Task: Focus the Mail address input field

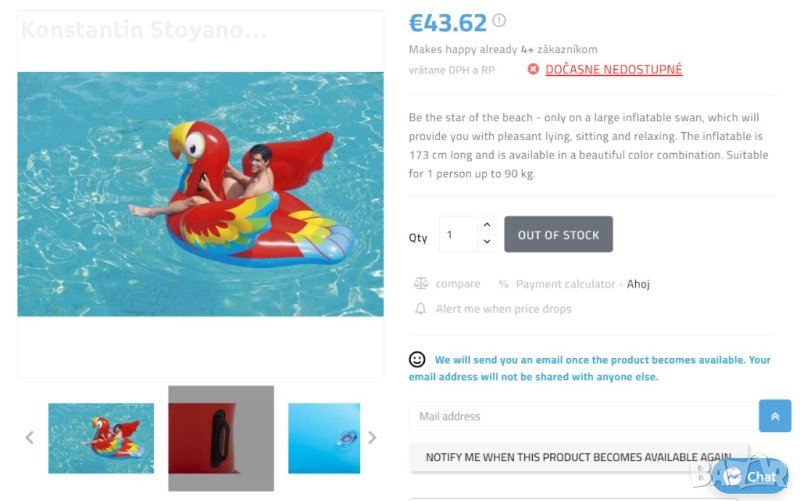Action: [580, 416]
